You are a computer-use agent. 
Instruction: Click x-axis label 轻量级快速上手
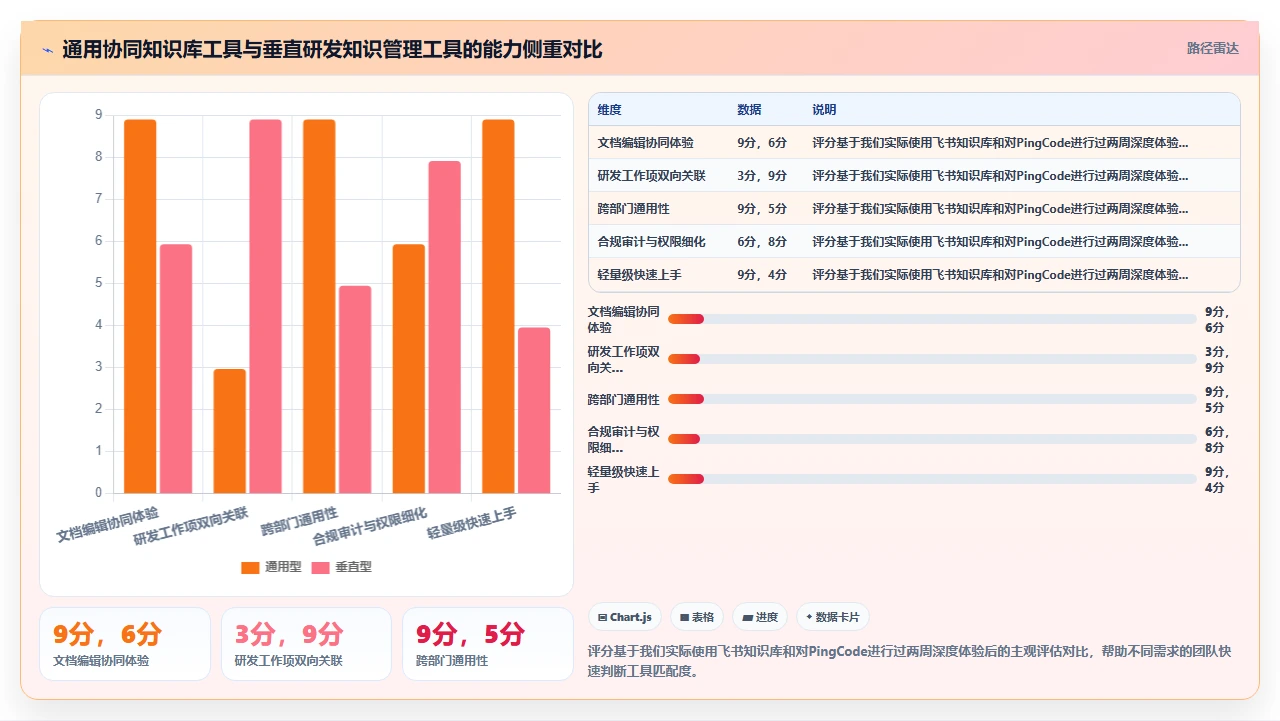(x=472, y=522)
